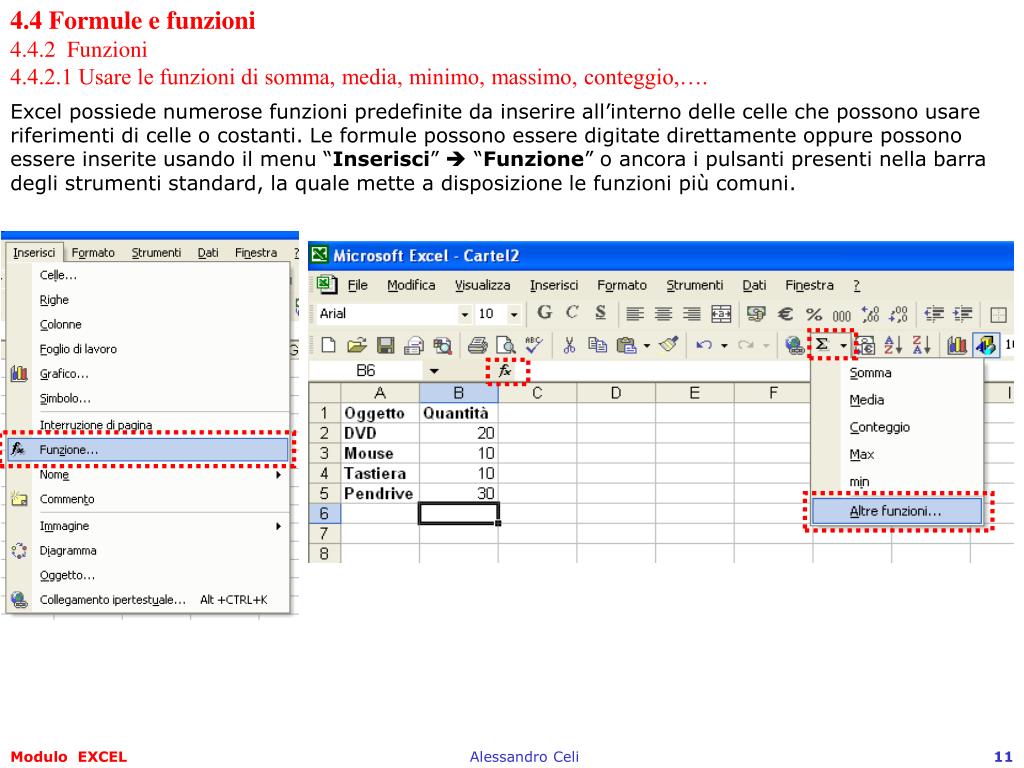Open the File menu in Excel
Viewport: 1024px width, 768px height.
click(357, 285)
